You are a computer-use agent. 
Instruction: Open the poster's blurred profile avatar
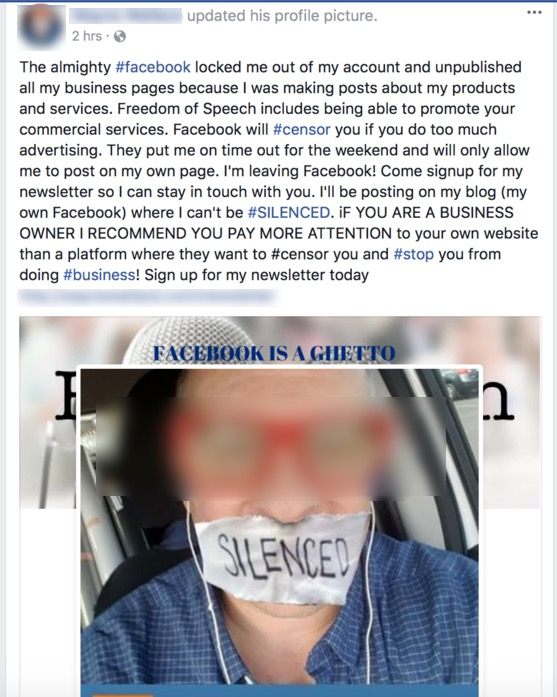point(41,26)
